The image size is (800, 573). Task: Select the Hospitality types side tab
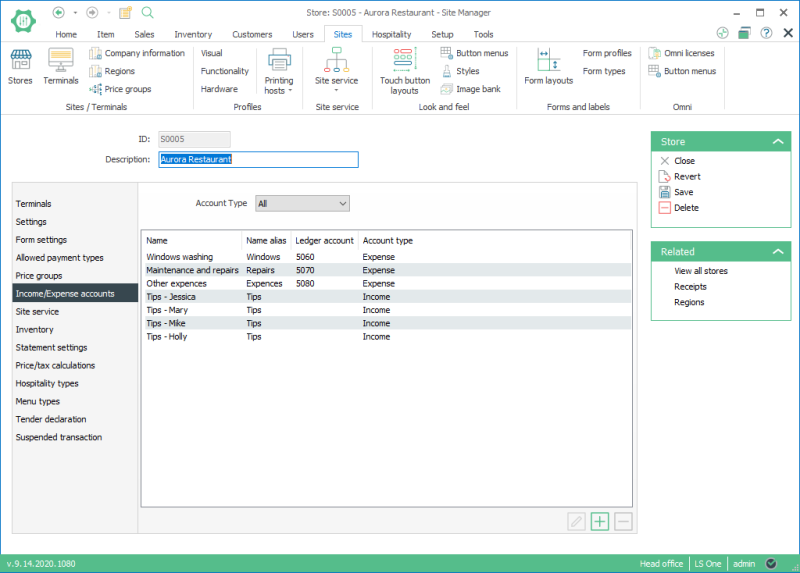[75, 383]
